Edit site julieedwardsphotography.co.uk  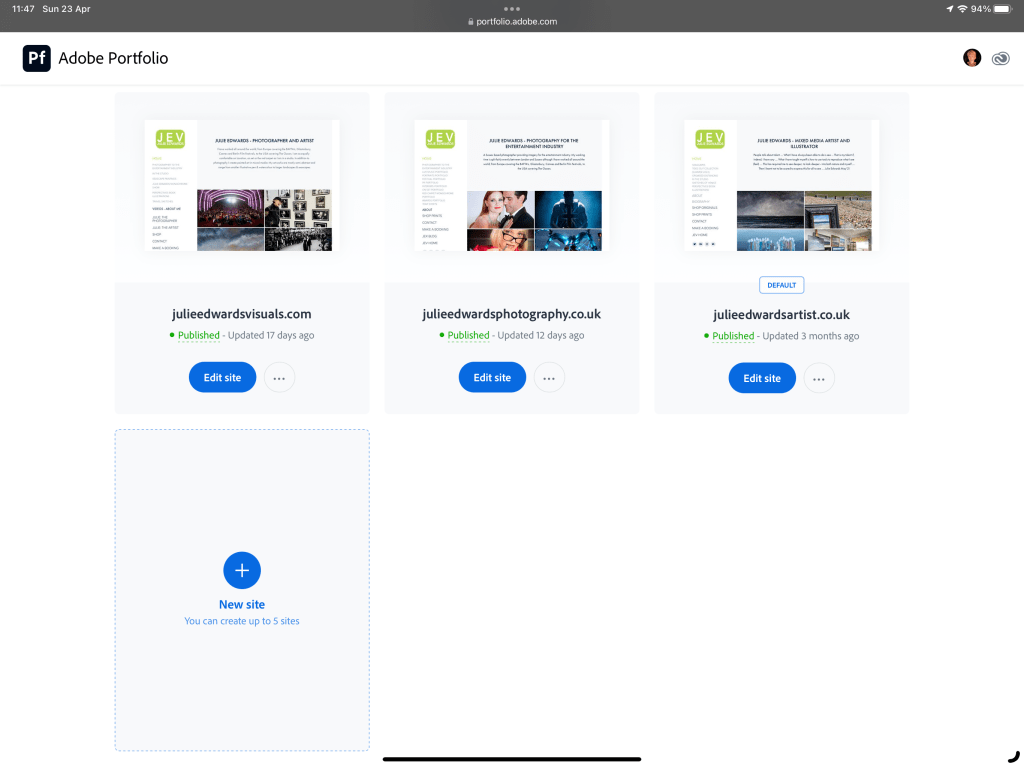(x=492, y=378)
